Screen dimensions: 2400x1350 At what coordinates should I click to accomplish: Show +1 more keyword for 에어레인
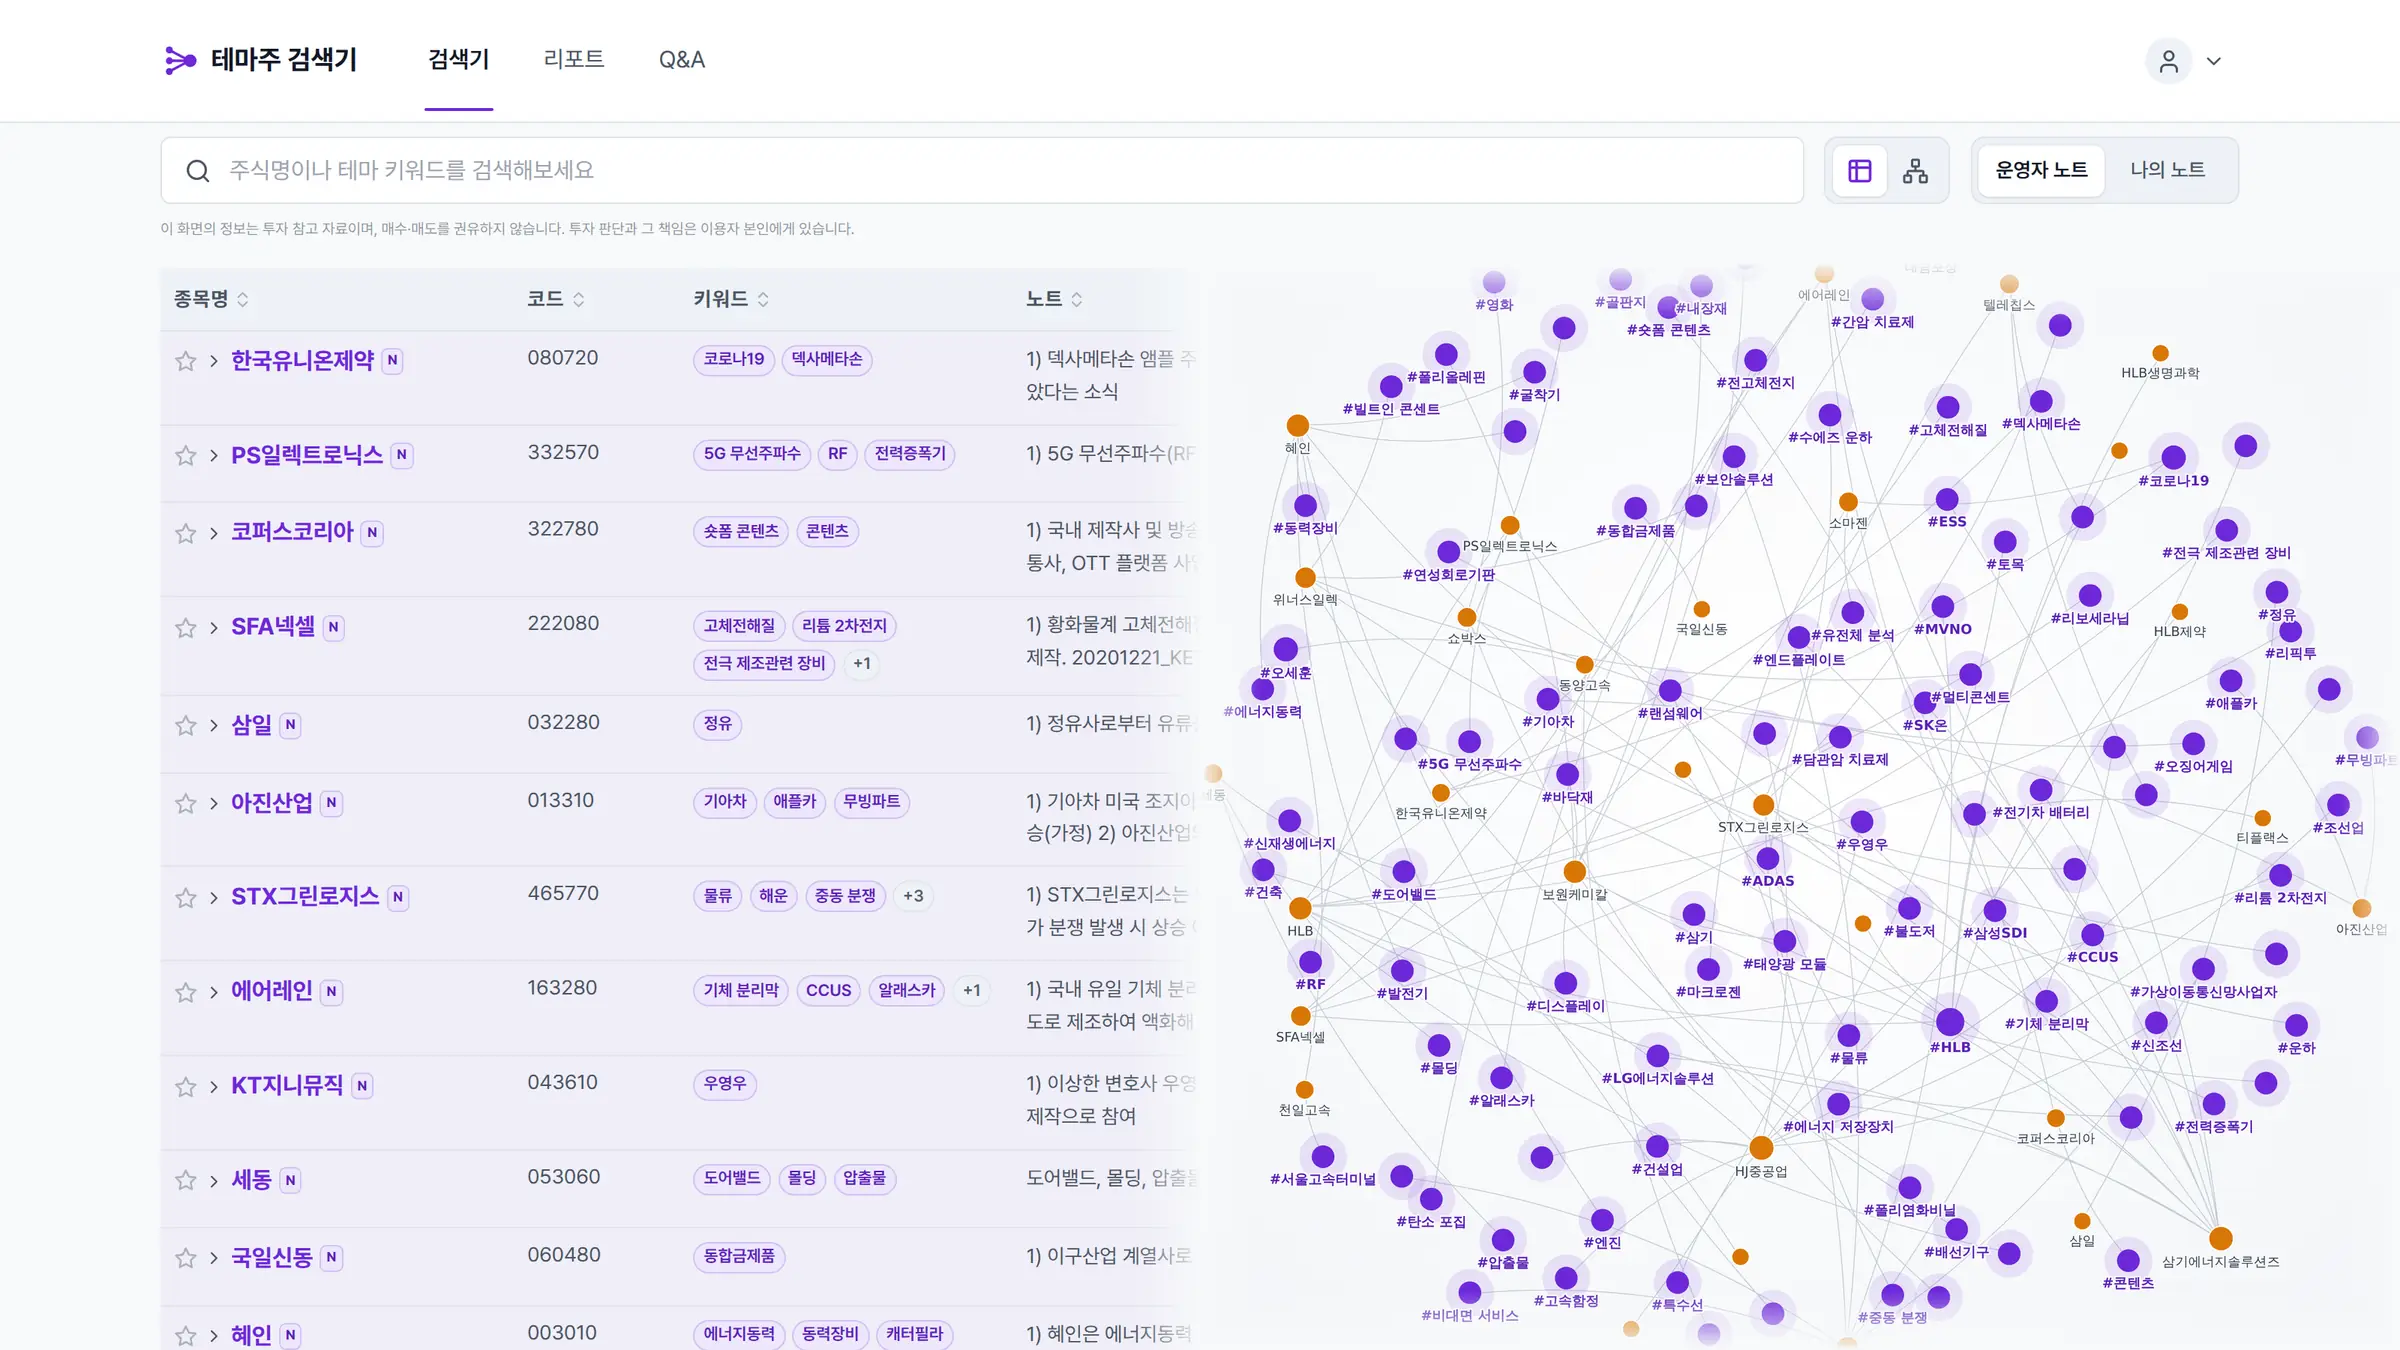tap(971, 991)
